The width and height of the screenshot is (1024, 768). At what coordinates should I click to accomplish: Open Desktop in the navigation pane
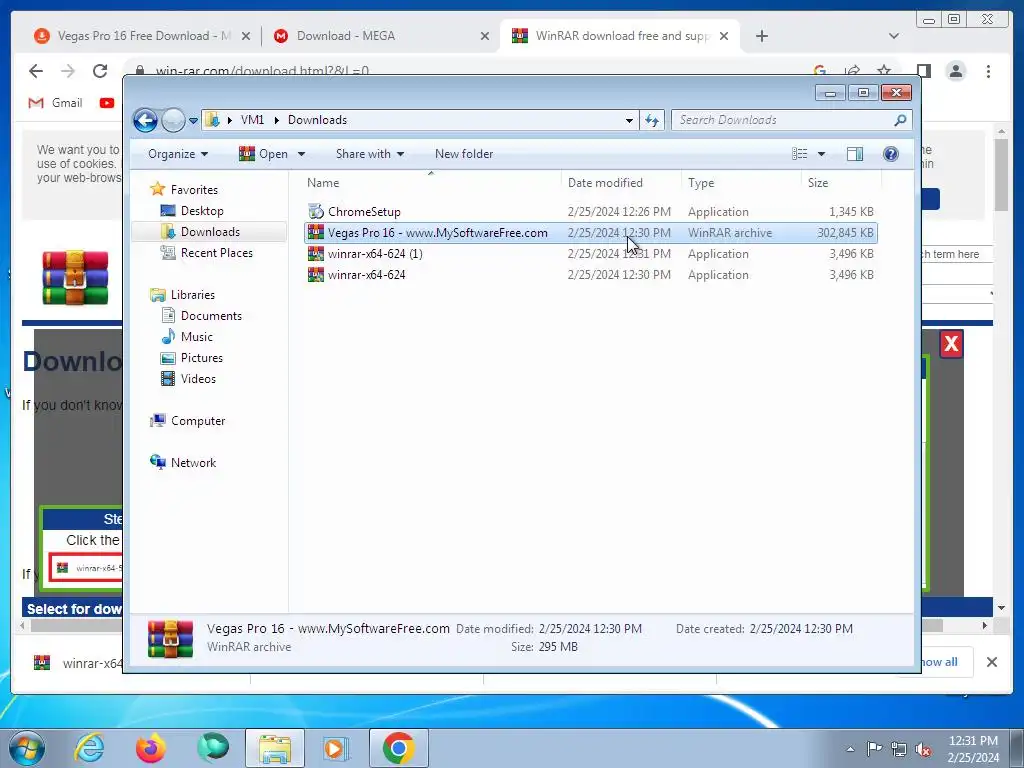pyautogui.click(x=202, y=211)
